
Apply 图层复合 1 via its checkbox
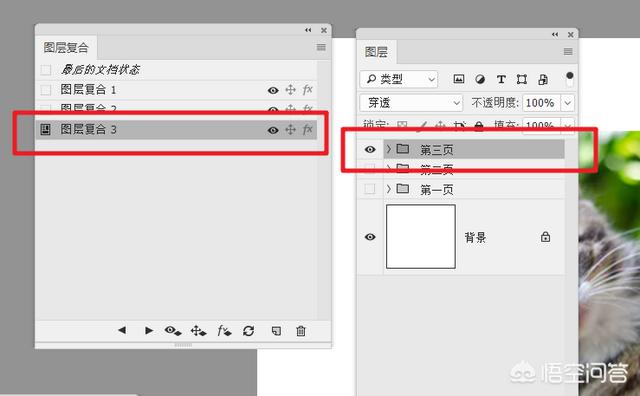click(46, 90)
